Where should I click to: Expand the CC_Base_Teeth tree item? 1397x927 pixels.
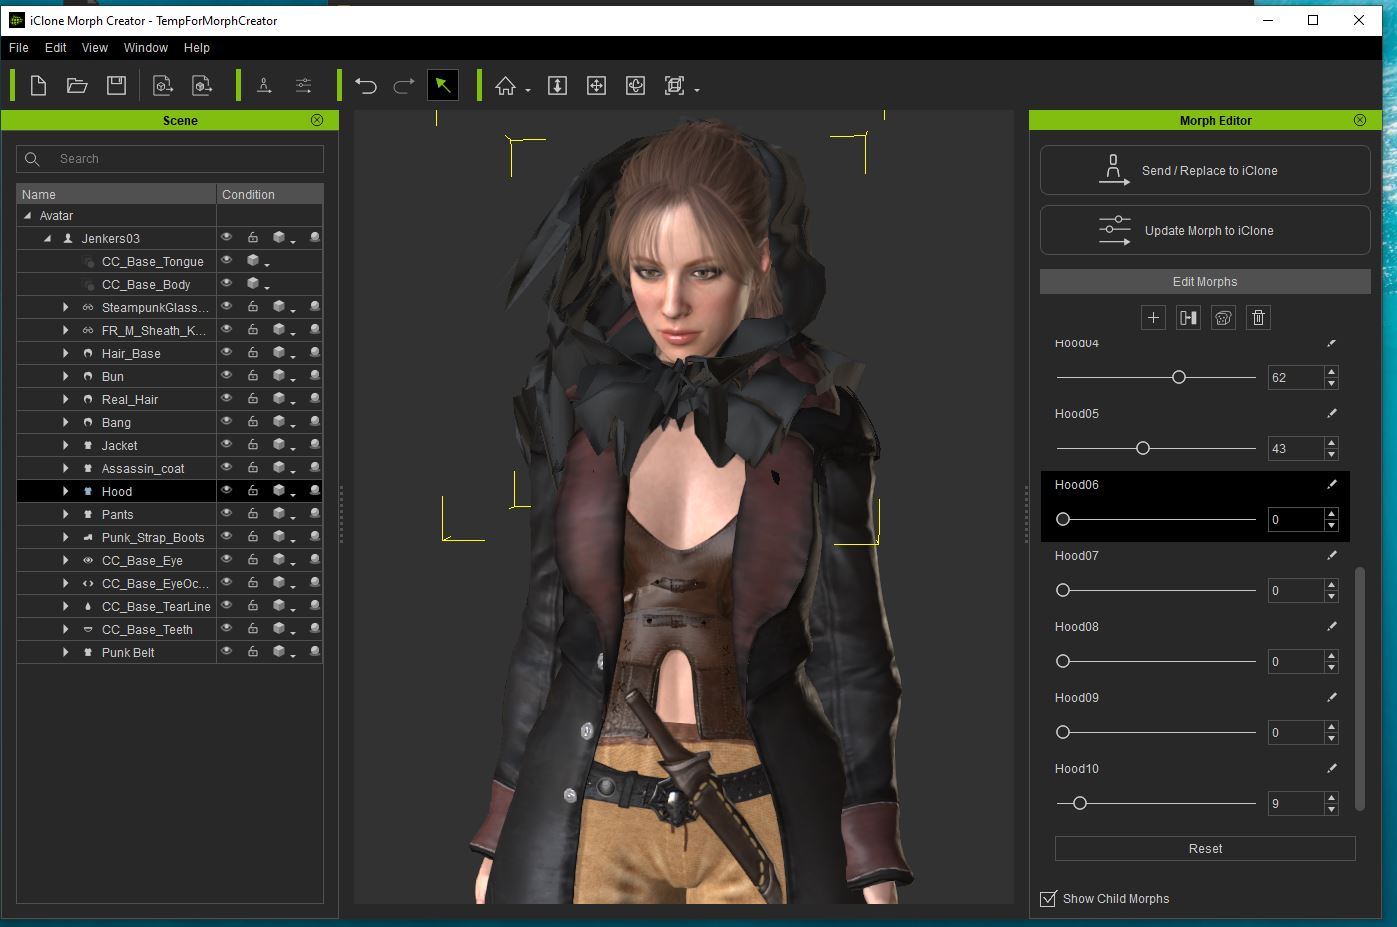[66, 629]
